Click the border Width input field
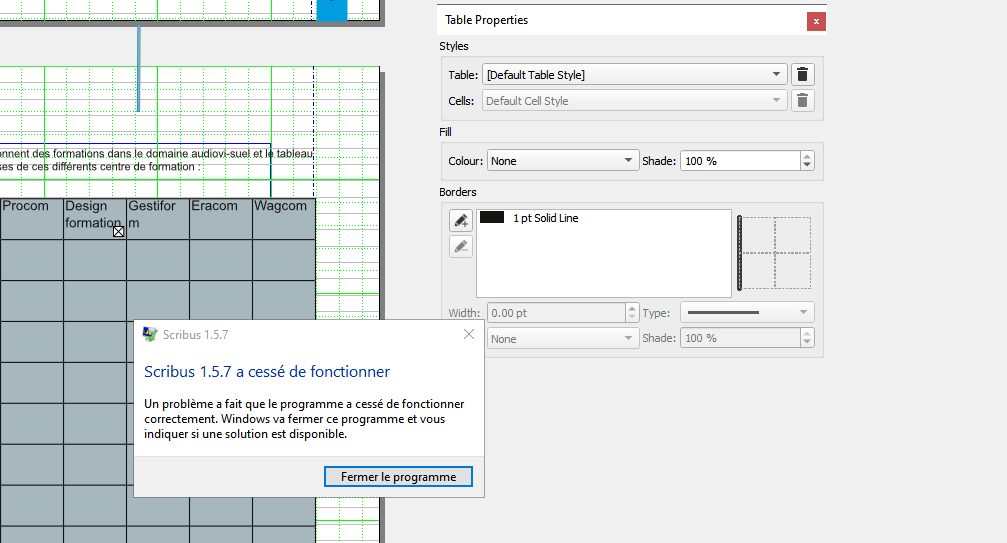This screenshot has width=1007, height=543. (x=555, y=313)
